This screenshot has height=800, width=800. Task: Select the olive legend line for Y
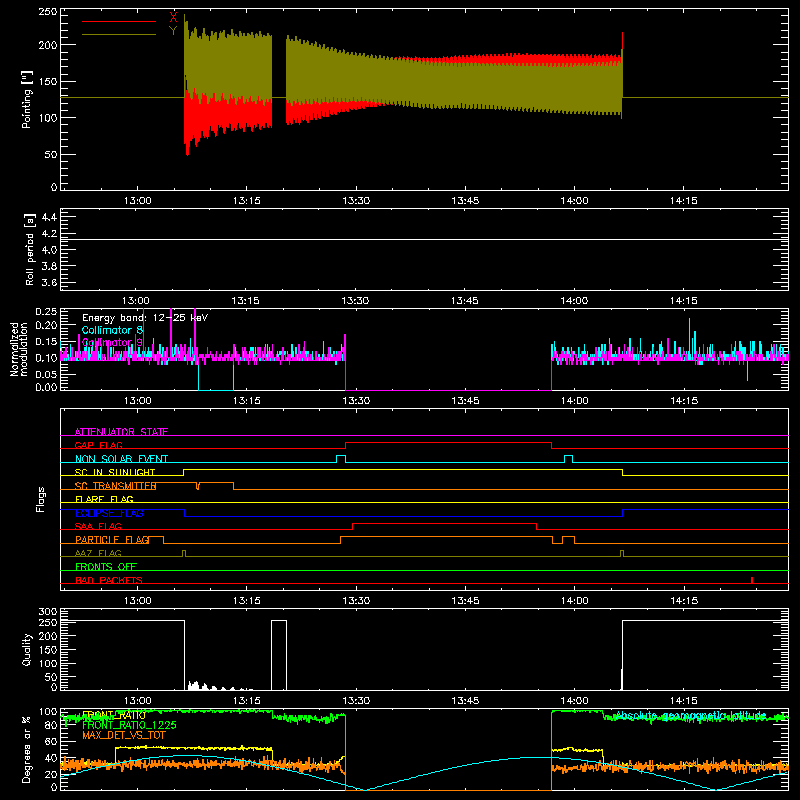[x=119, y=34]
